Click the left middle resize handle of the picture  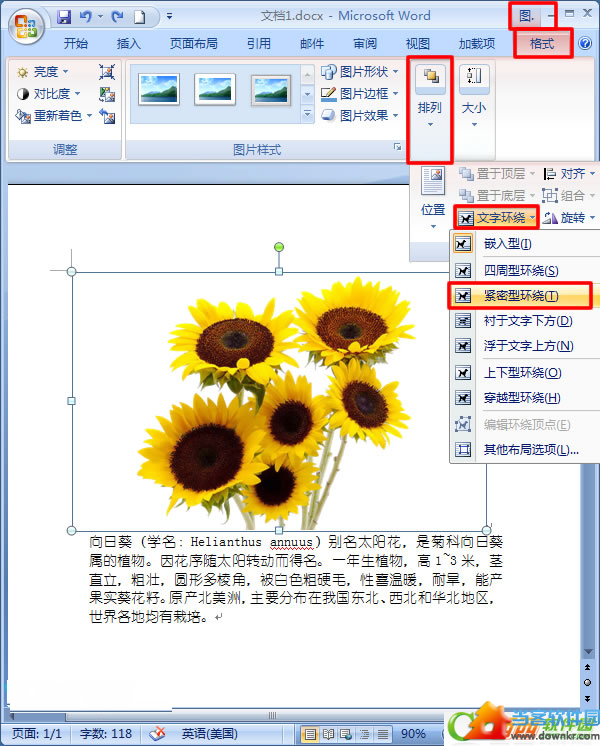71,401
